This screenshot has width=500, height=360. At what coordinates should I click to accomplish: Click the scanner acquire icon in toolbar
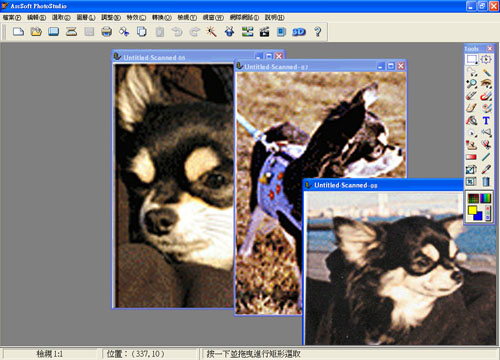tap(71, 32)
